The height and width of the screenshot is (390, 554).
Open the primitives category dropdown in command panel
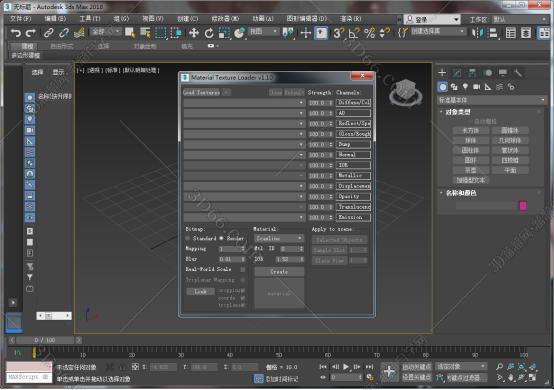(491, 100)
